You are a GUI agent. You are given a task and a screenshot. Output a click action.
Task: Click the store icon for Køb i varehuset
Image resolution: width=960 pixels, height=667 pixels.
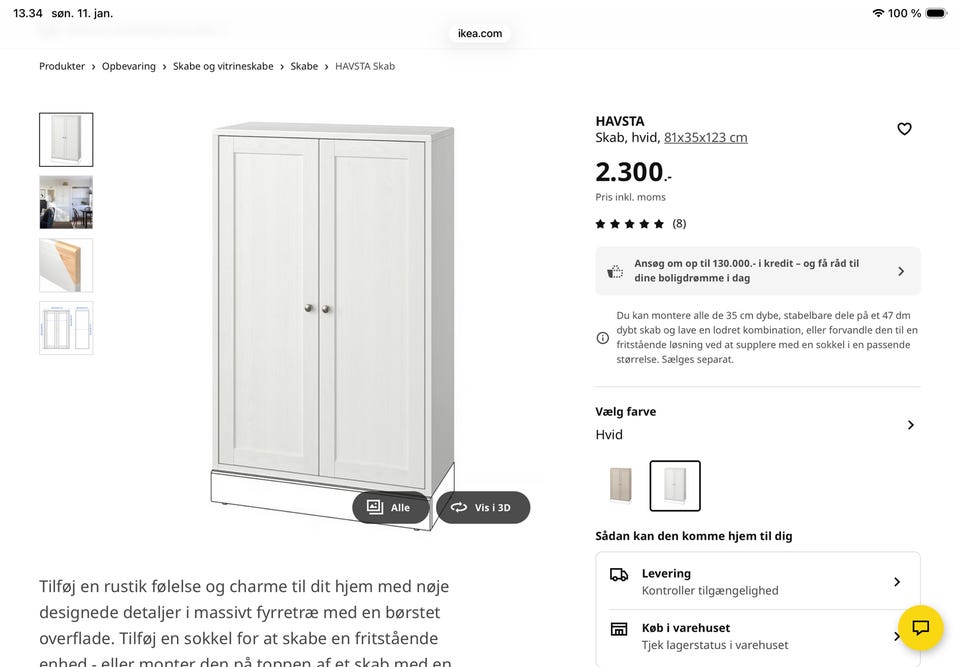[619, 629]
